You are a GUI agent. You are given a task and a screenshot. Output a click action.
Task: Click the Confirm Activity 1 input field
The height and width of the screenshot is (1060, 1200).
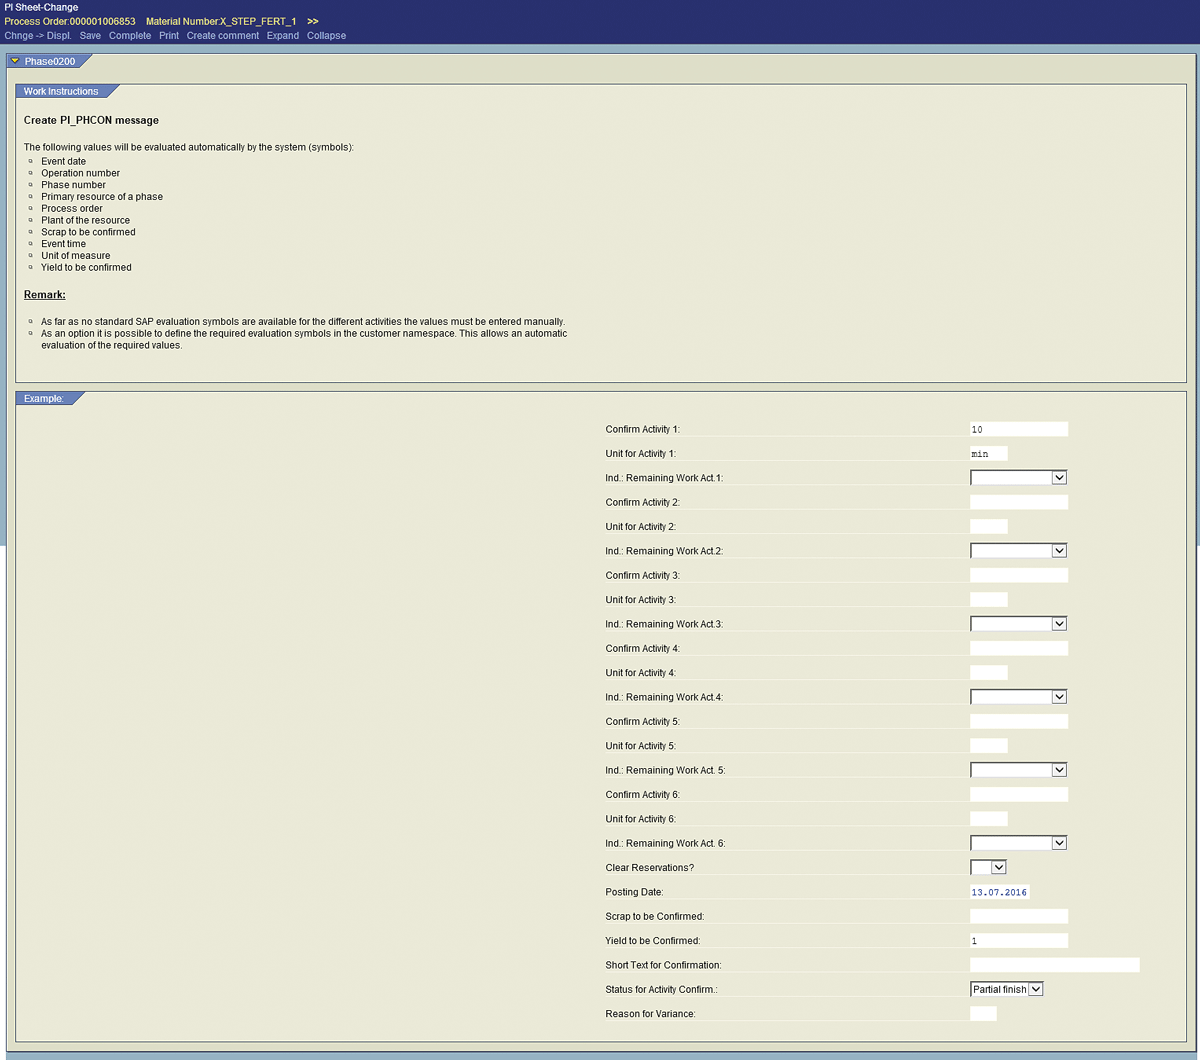[x=1018, y=429]
